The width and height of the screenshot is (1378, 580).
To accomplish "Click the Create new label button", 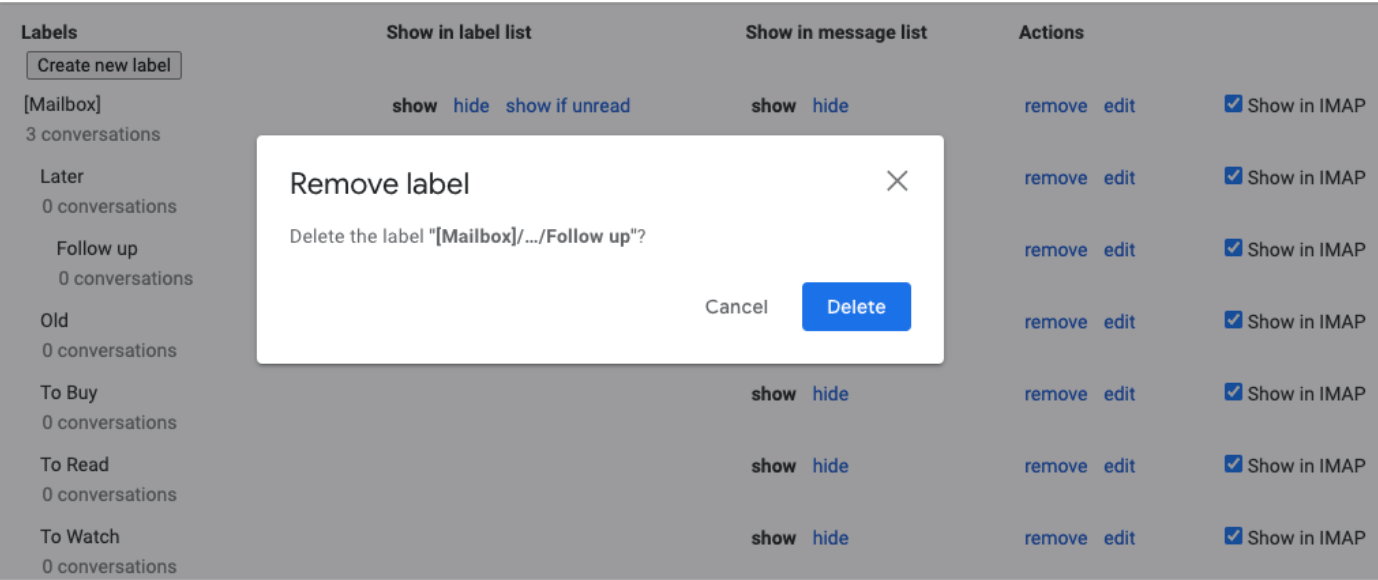I will (x=104, y=66).
